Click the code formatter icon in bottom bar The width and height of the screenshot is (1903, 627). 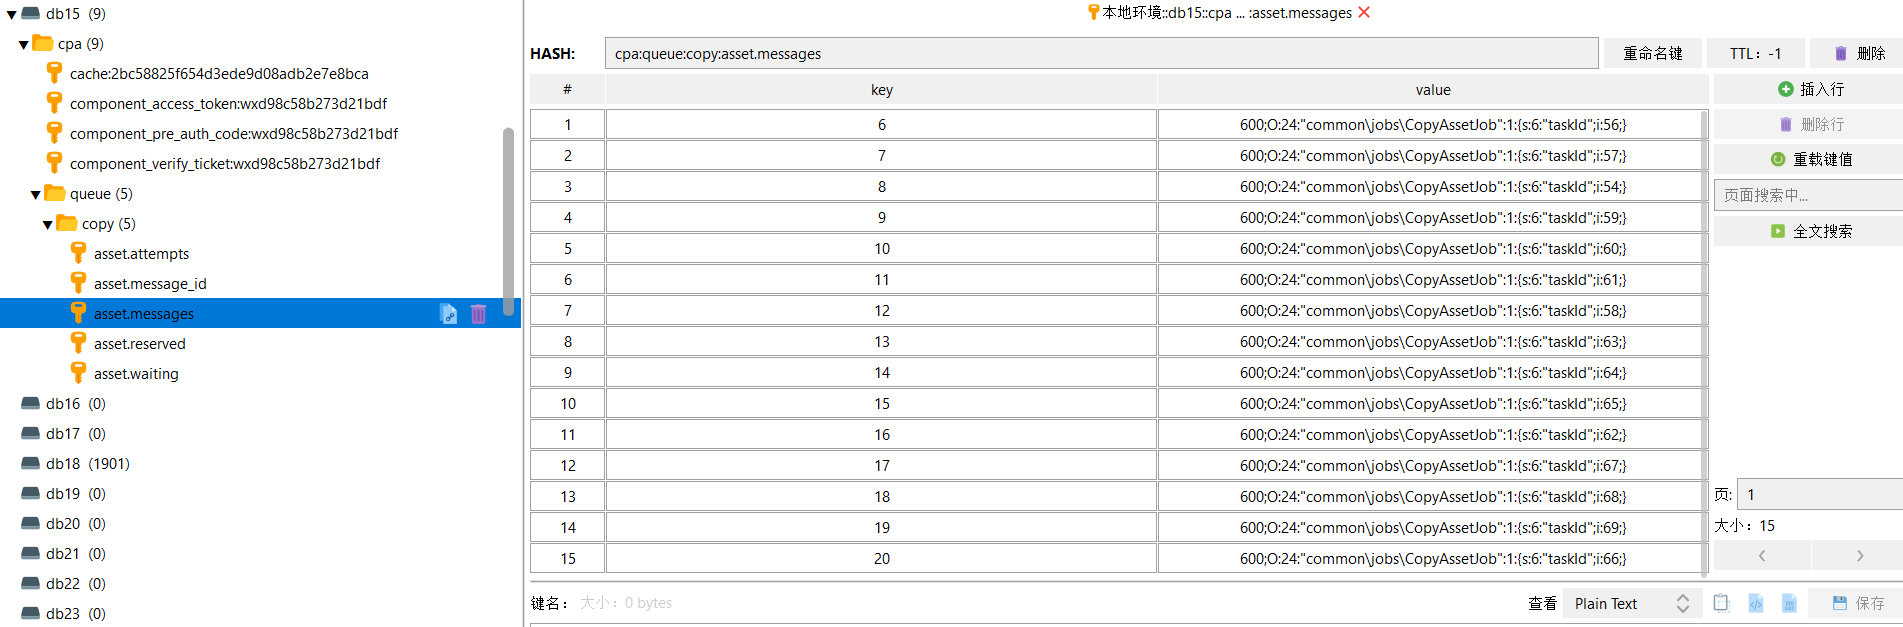click(1756, 603)
